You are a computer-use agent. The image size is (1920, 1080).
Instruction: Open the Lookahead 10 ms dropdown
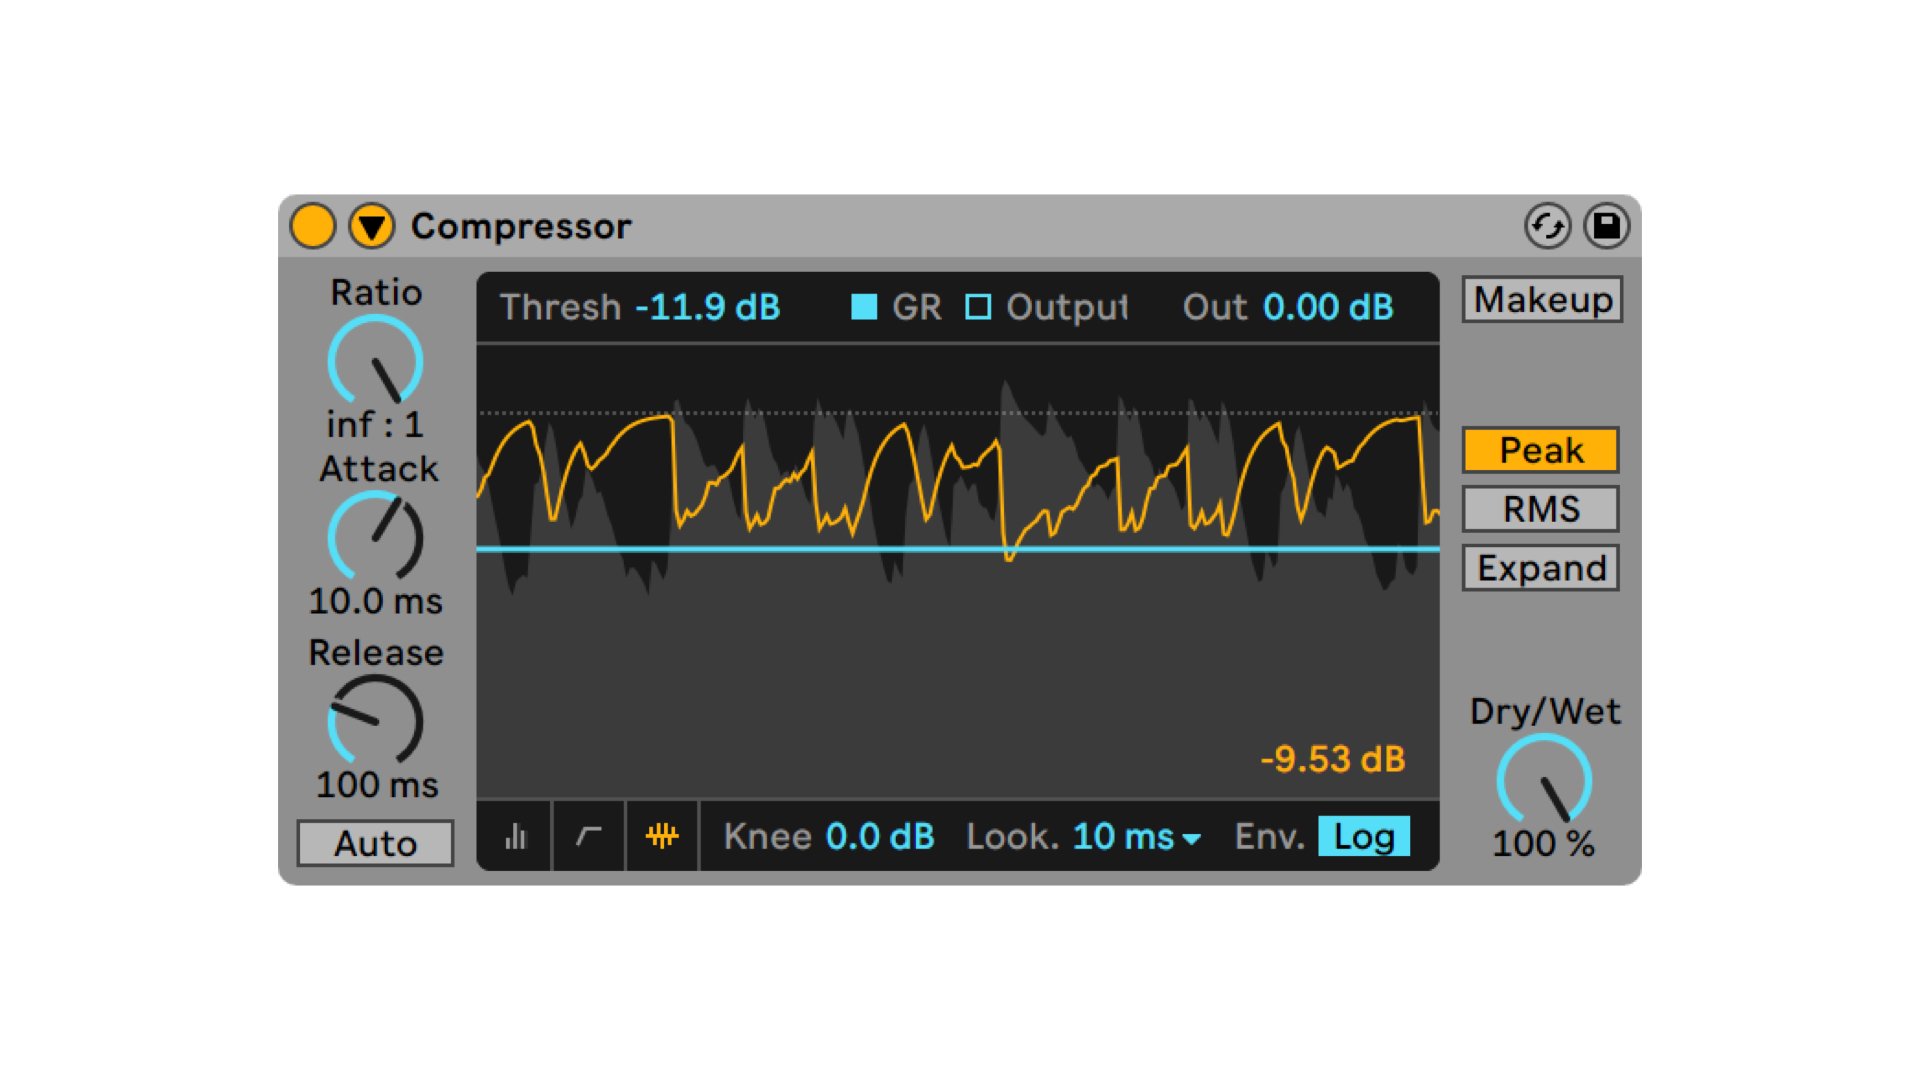[1136, 836]
